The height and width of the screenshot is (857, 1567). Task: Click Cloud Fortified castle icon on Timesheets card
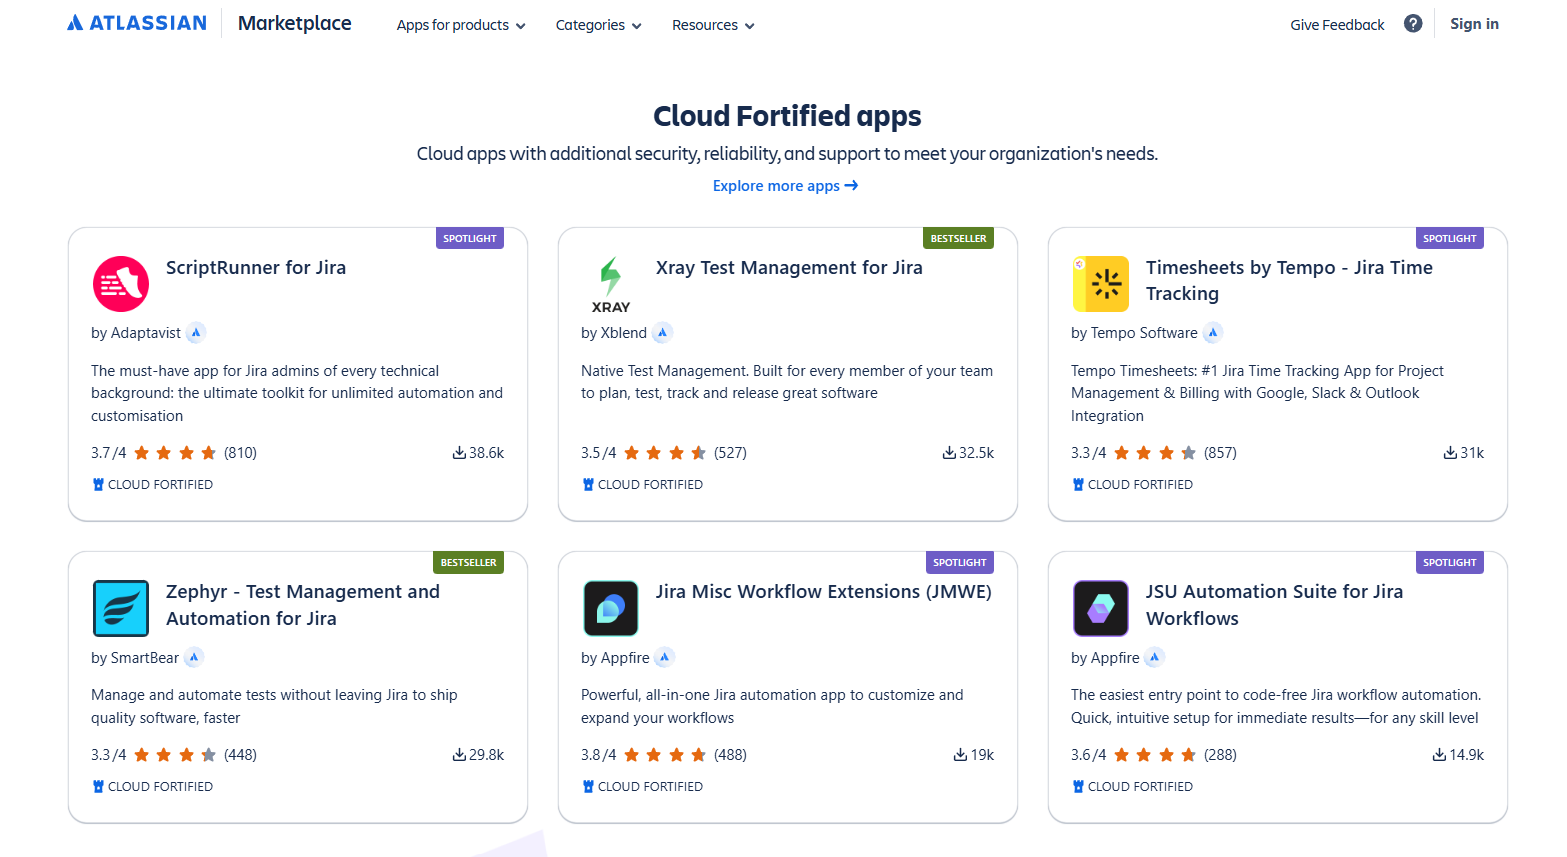coord(1078,485)
